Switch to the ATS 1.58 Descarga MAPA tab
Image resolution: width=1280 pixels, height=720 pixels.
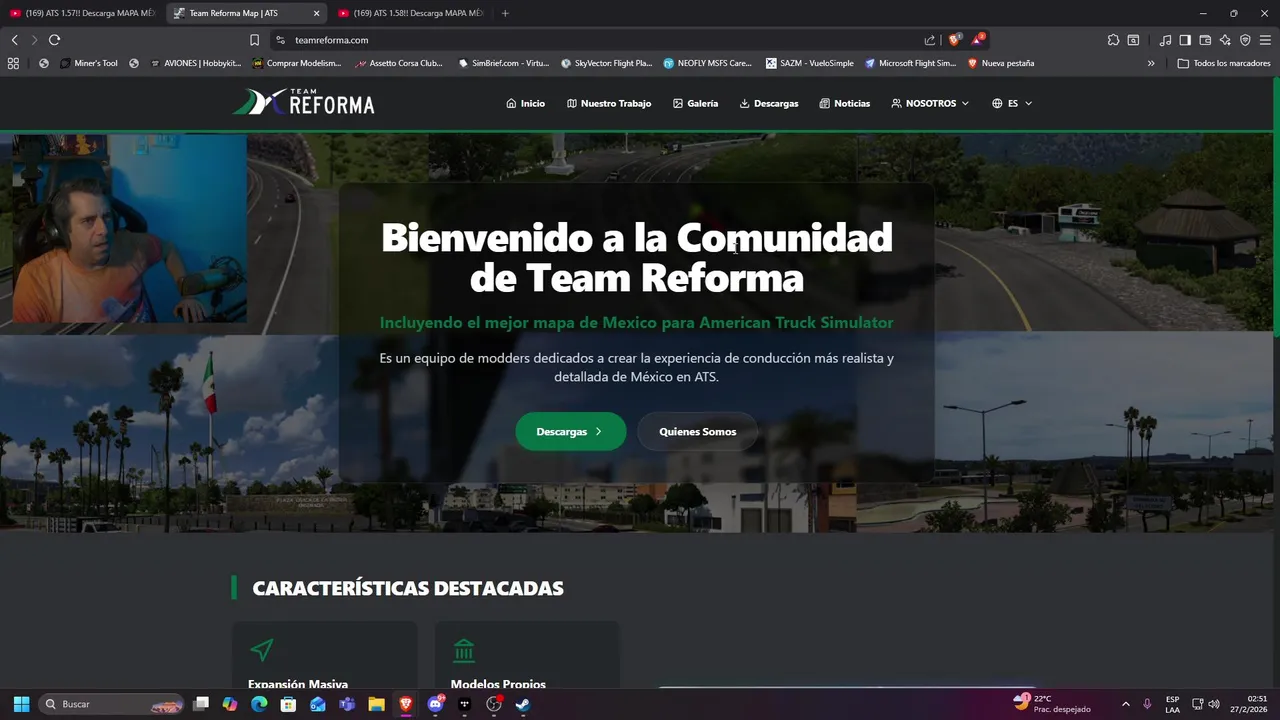(x=410, y=13)
